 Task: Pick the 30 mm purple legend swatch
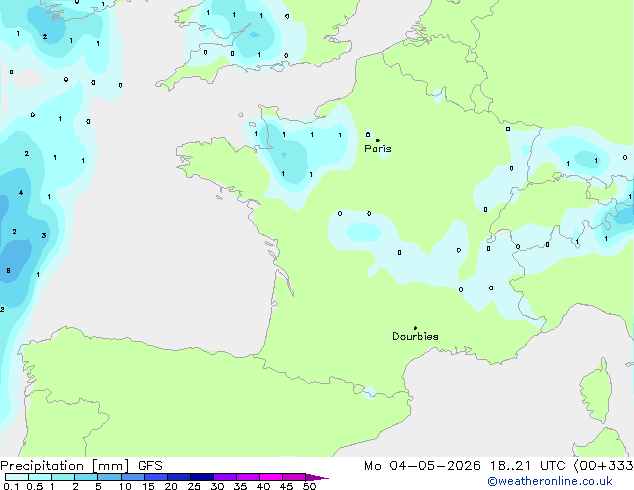[x=225, y=477]
